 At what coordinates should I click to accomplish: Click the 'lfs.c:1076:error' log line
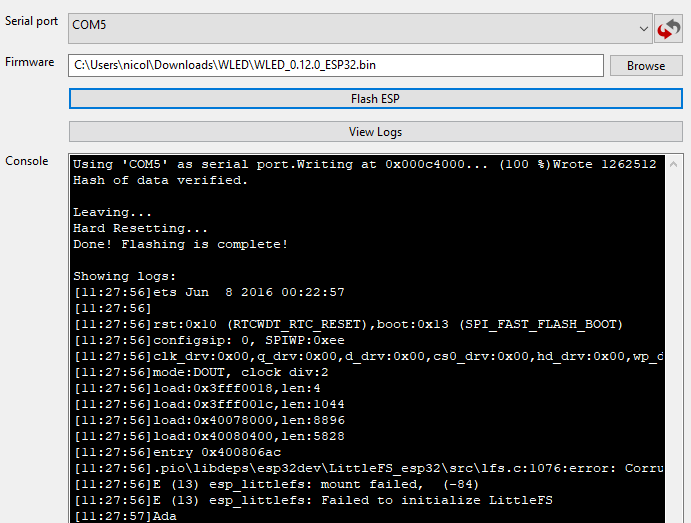(x=369, y=468)
